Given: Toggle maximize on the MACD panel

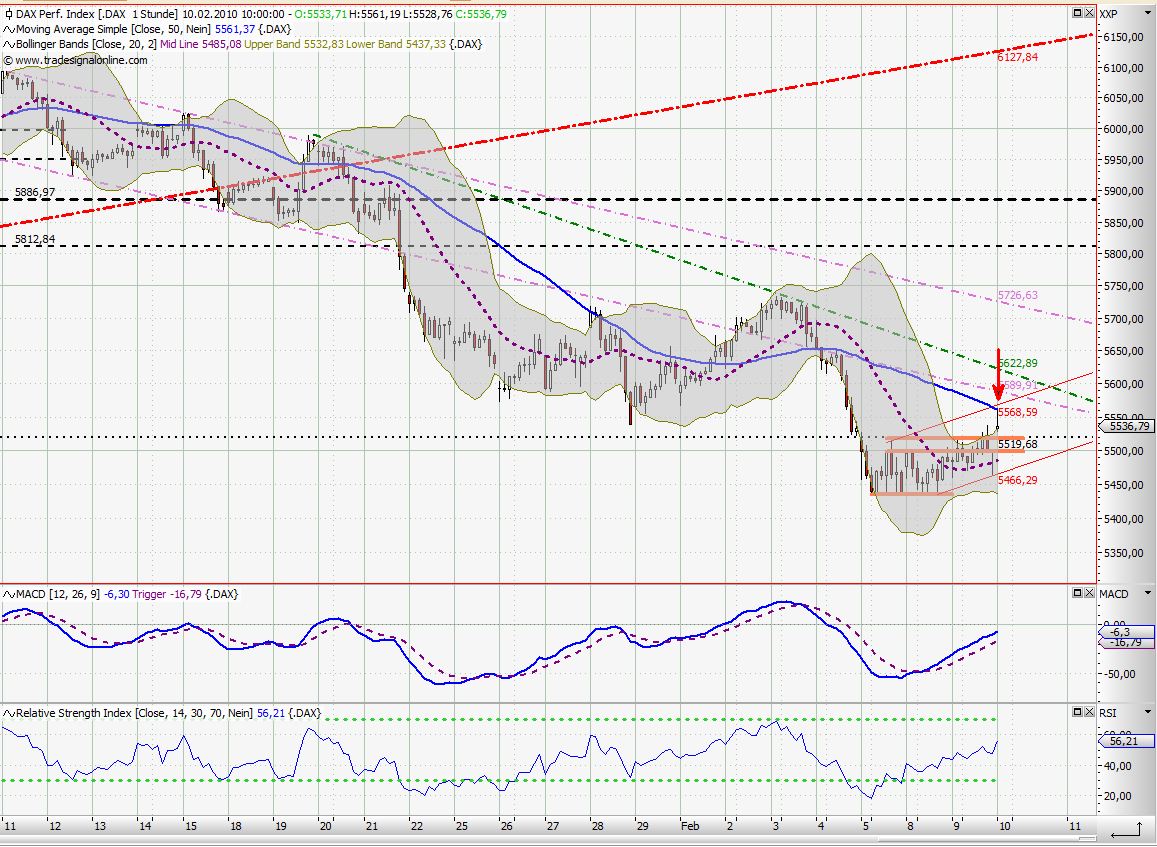Looking at the screenshot, I should click(1078, 593).
